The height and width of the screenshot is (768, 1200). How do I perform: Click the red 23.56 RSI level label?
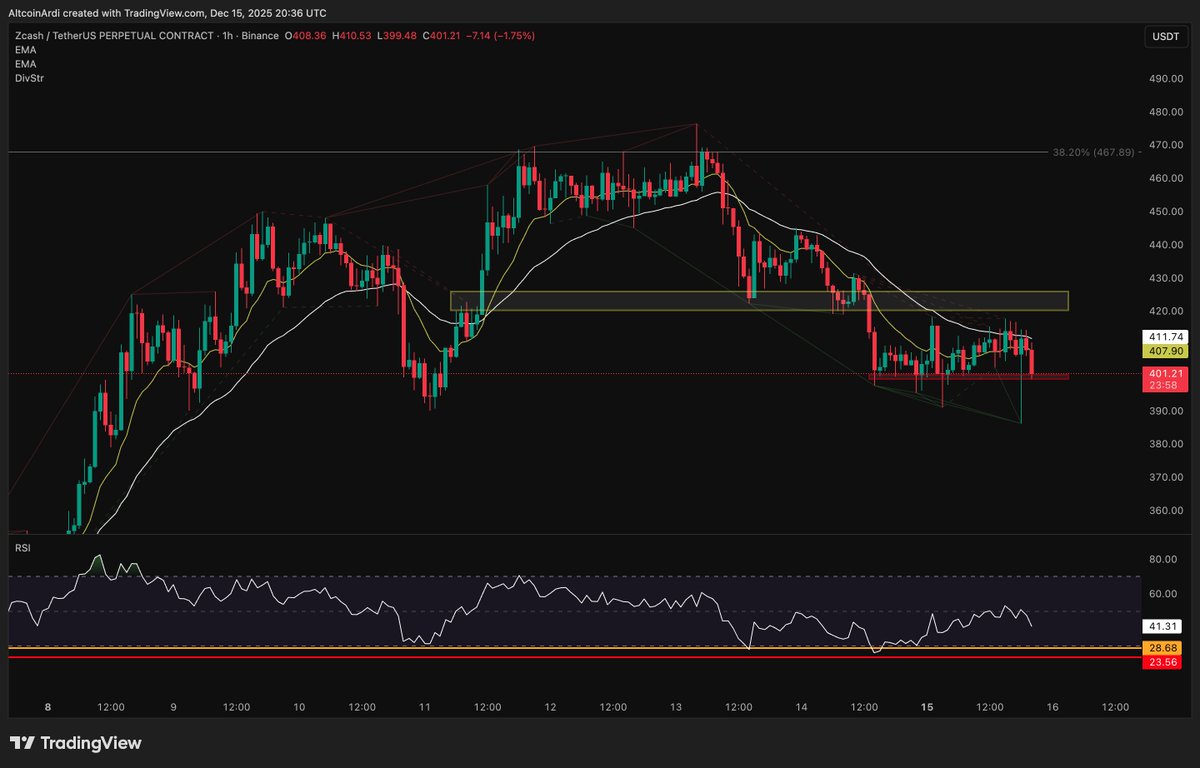pos(1162,662)
